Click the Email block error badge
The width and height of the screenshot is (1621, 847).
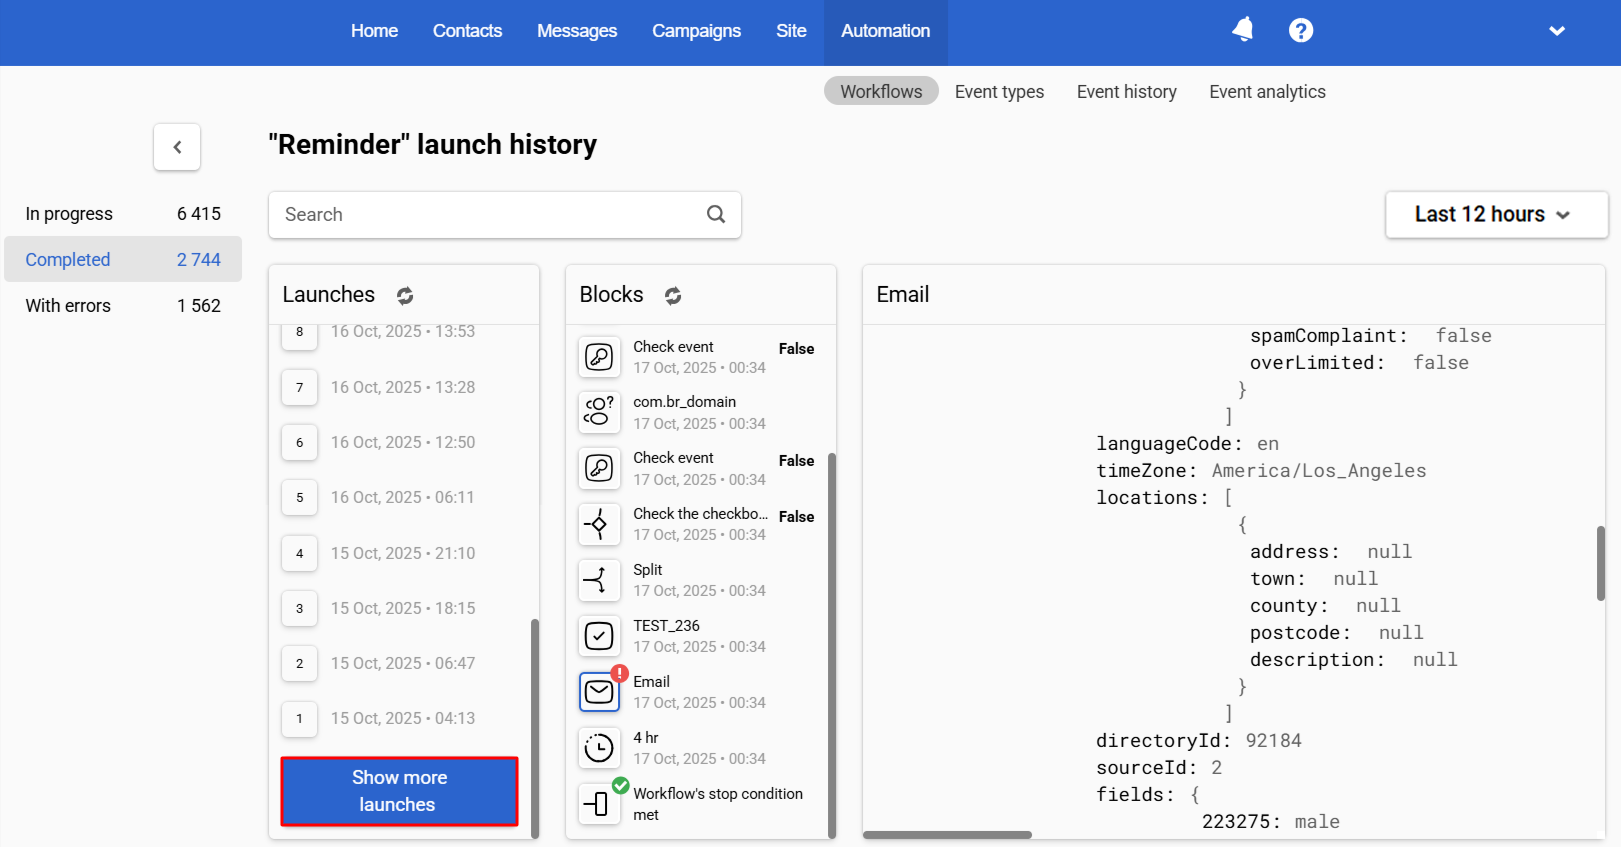tap(620, 673)
